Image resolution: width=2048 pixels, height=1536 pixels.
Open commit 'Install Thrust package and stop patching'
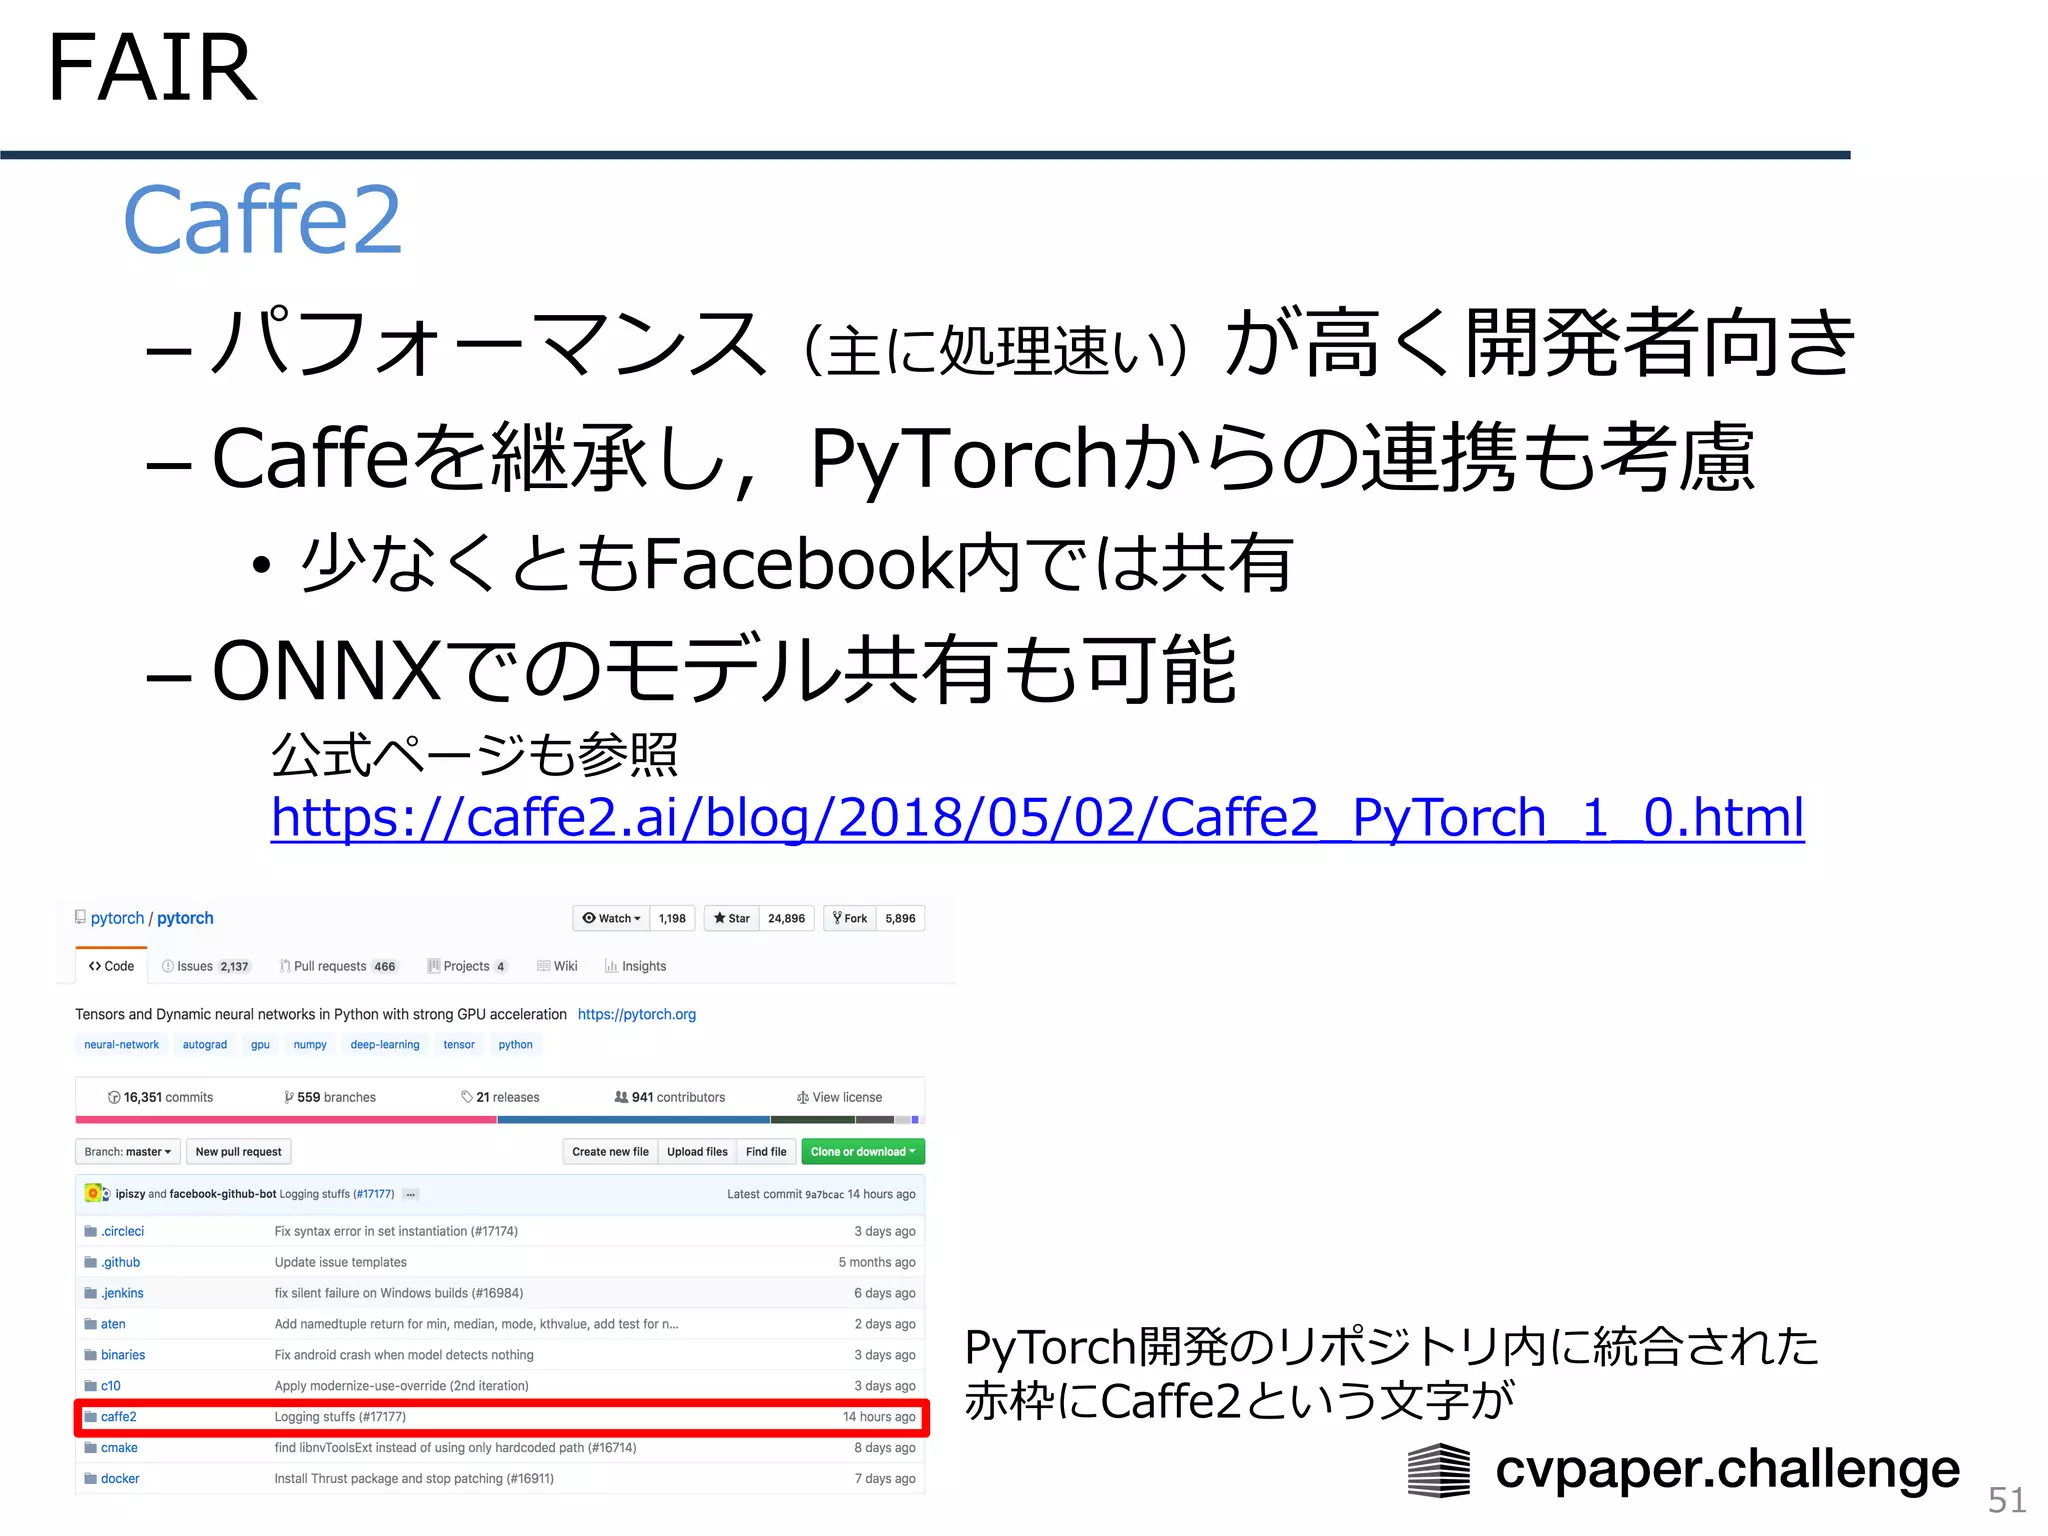coord(414,1479)
